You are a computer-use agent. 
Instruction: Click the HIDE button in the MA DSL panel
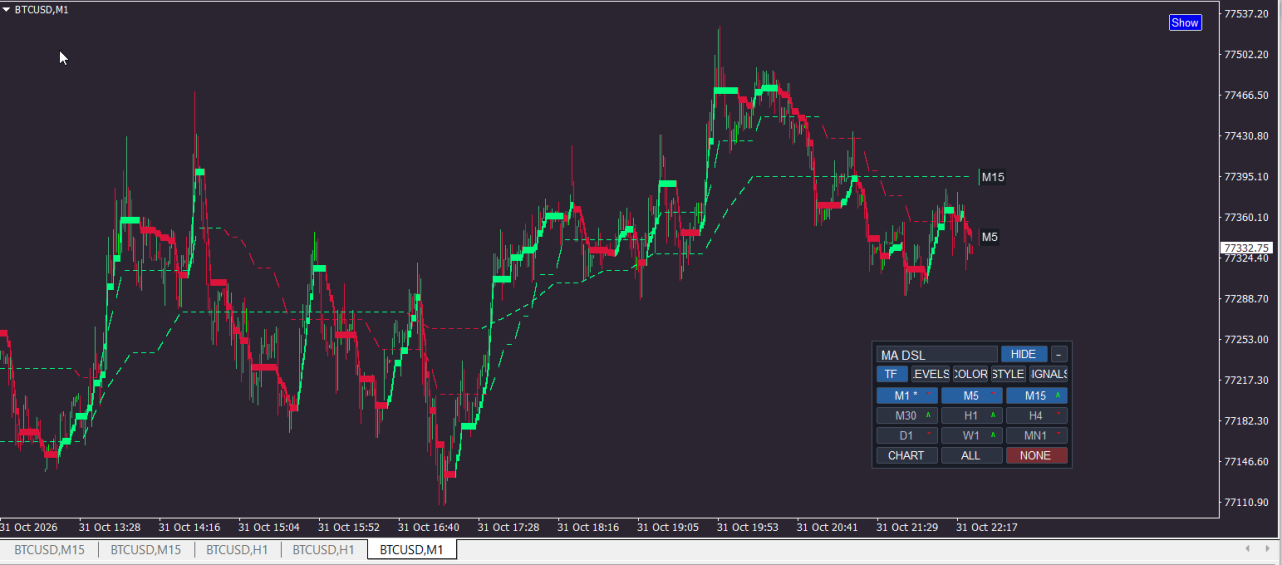coord(1024,354)
